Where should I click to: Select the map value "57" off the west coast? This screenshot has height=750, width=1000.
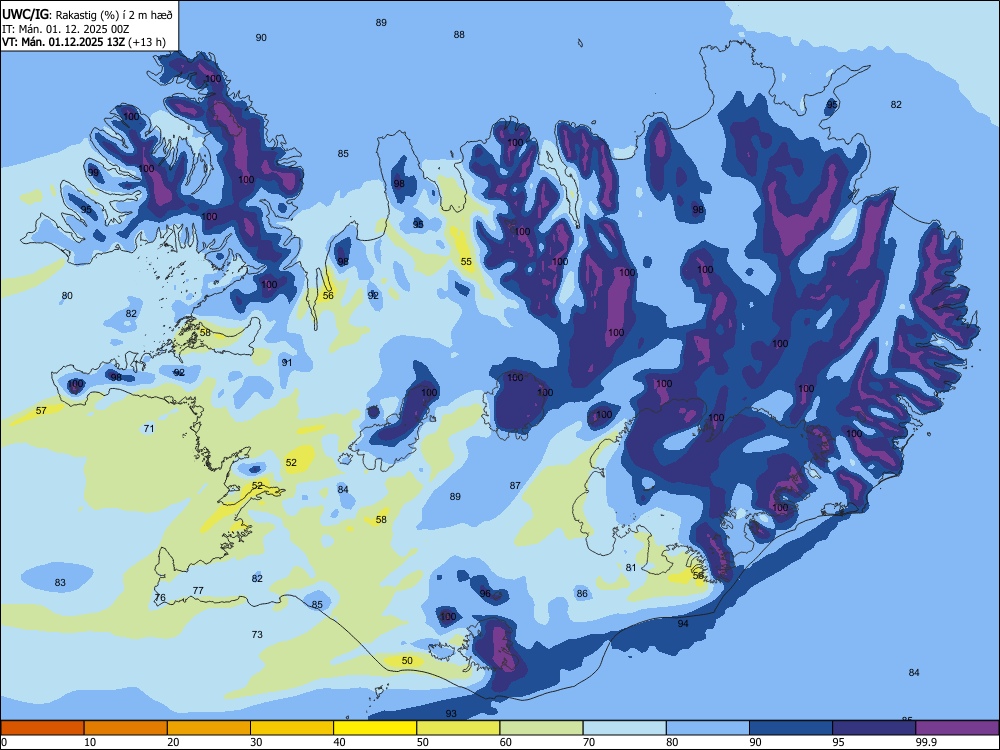click(x=41, y=410)
